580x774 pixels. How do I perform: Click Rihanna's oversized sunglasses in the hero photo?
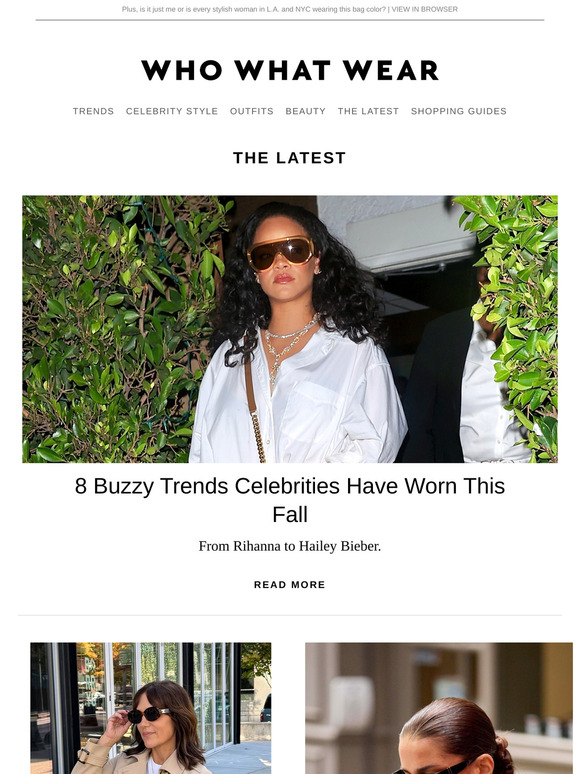(x=280, y=253)
